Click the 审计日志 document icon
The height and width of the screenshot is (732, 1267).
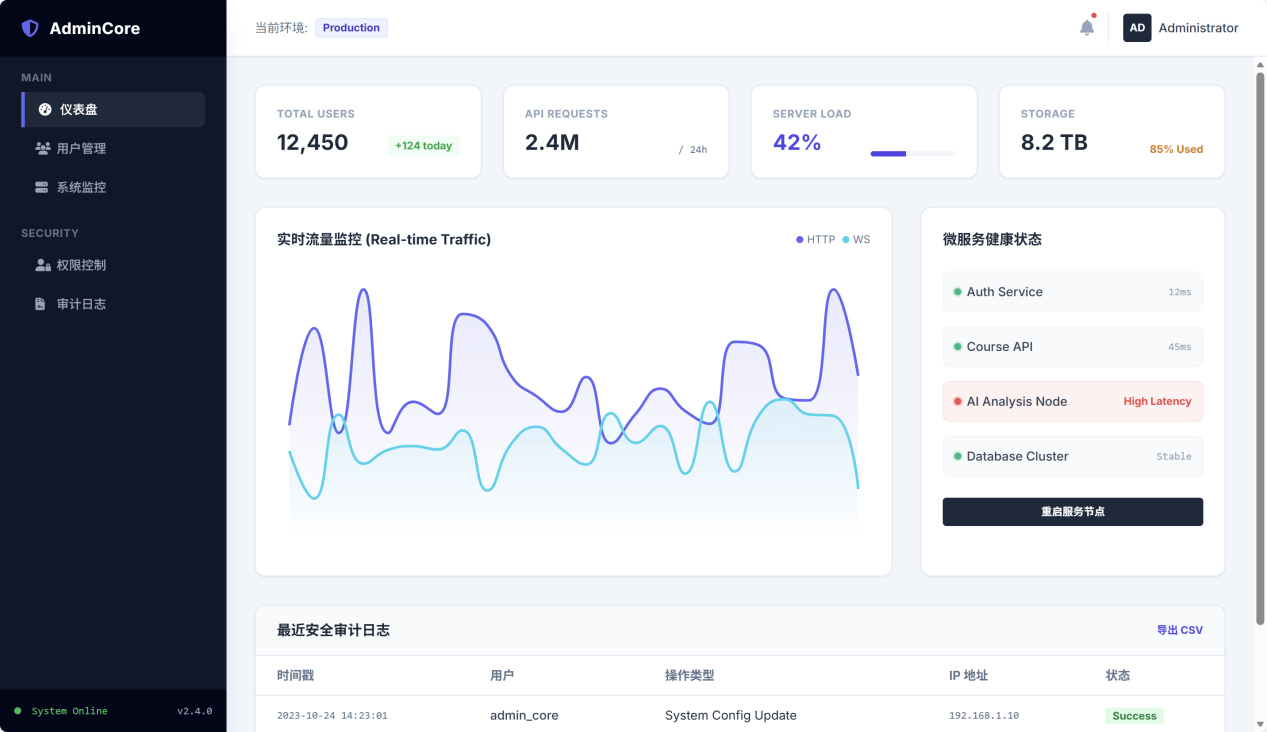[41, 304]
